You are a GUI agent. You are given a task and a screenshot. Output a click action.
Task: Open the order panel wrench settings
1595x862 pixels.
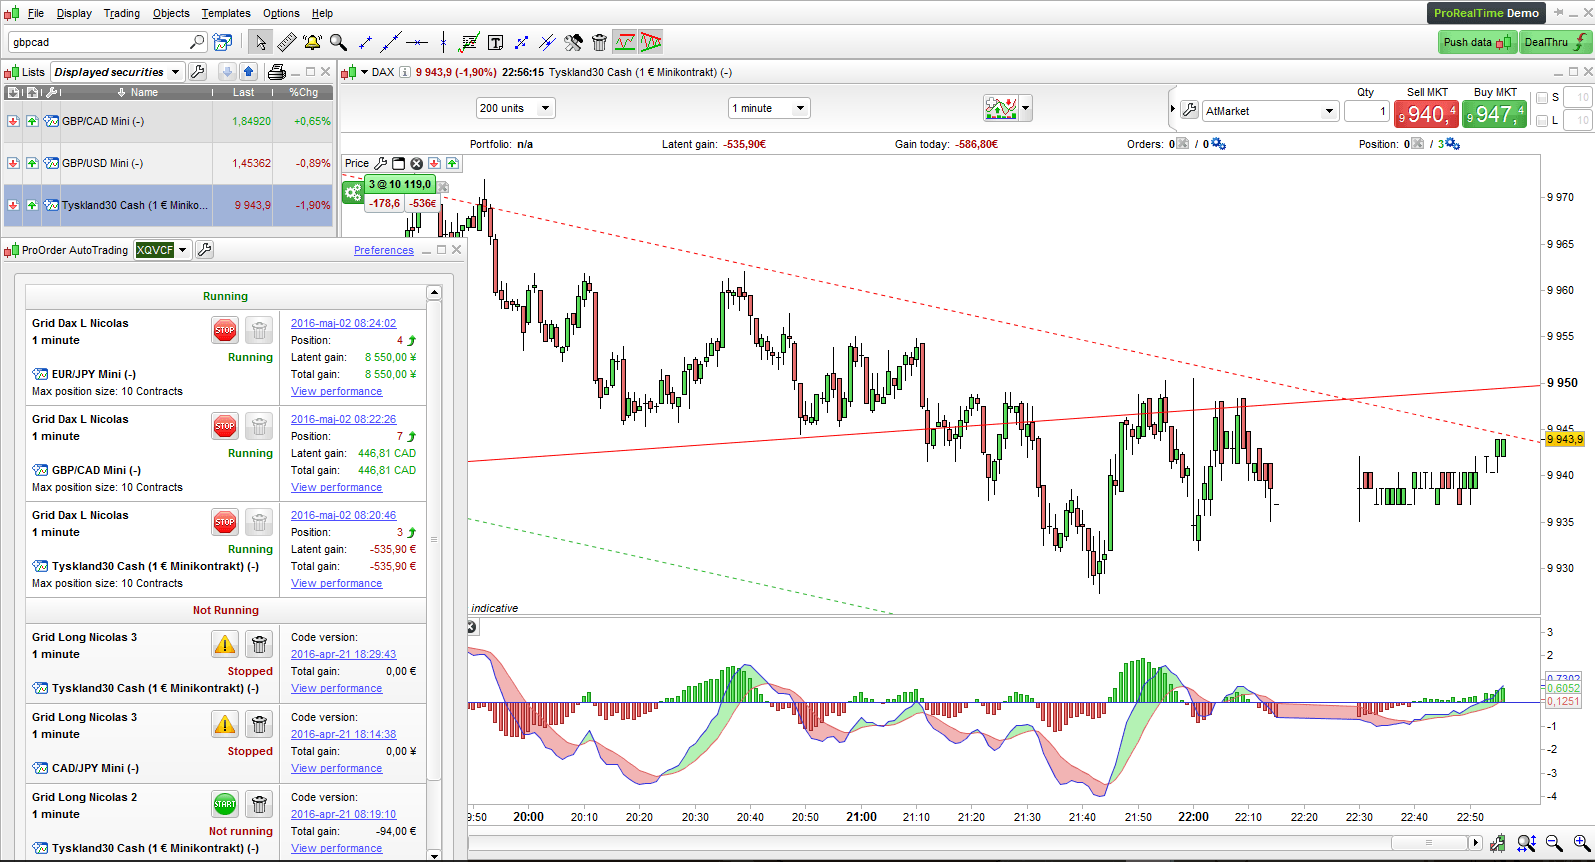click(x=1189, y=110)
